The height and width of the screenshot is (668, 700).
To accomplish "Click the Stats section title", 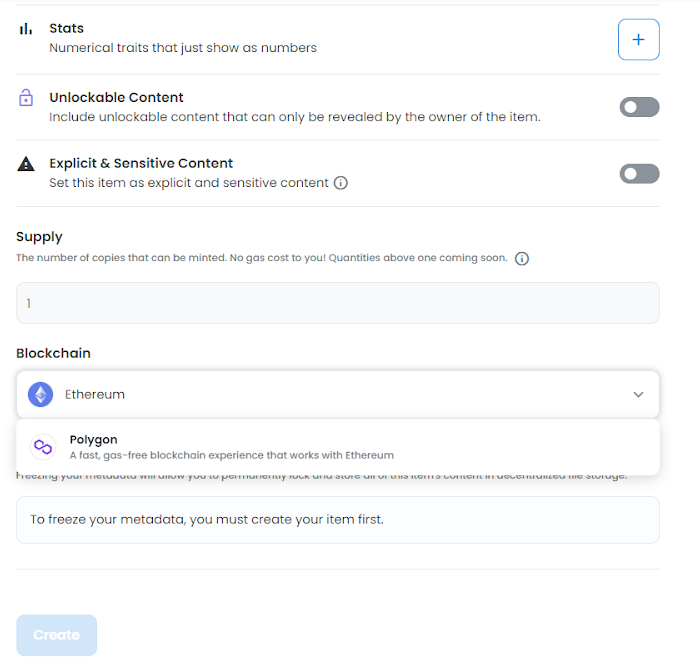I will 67,29.
